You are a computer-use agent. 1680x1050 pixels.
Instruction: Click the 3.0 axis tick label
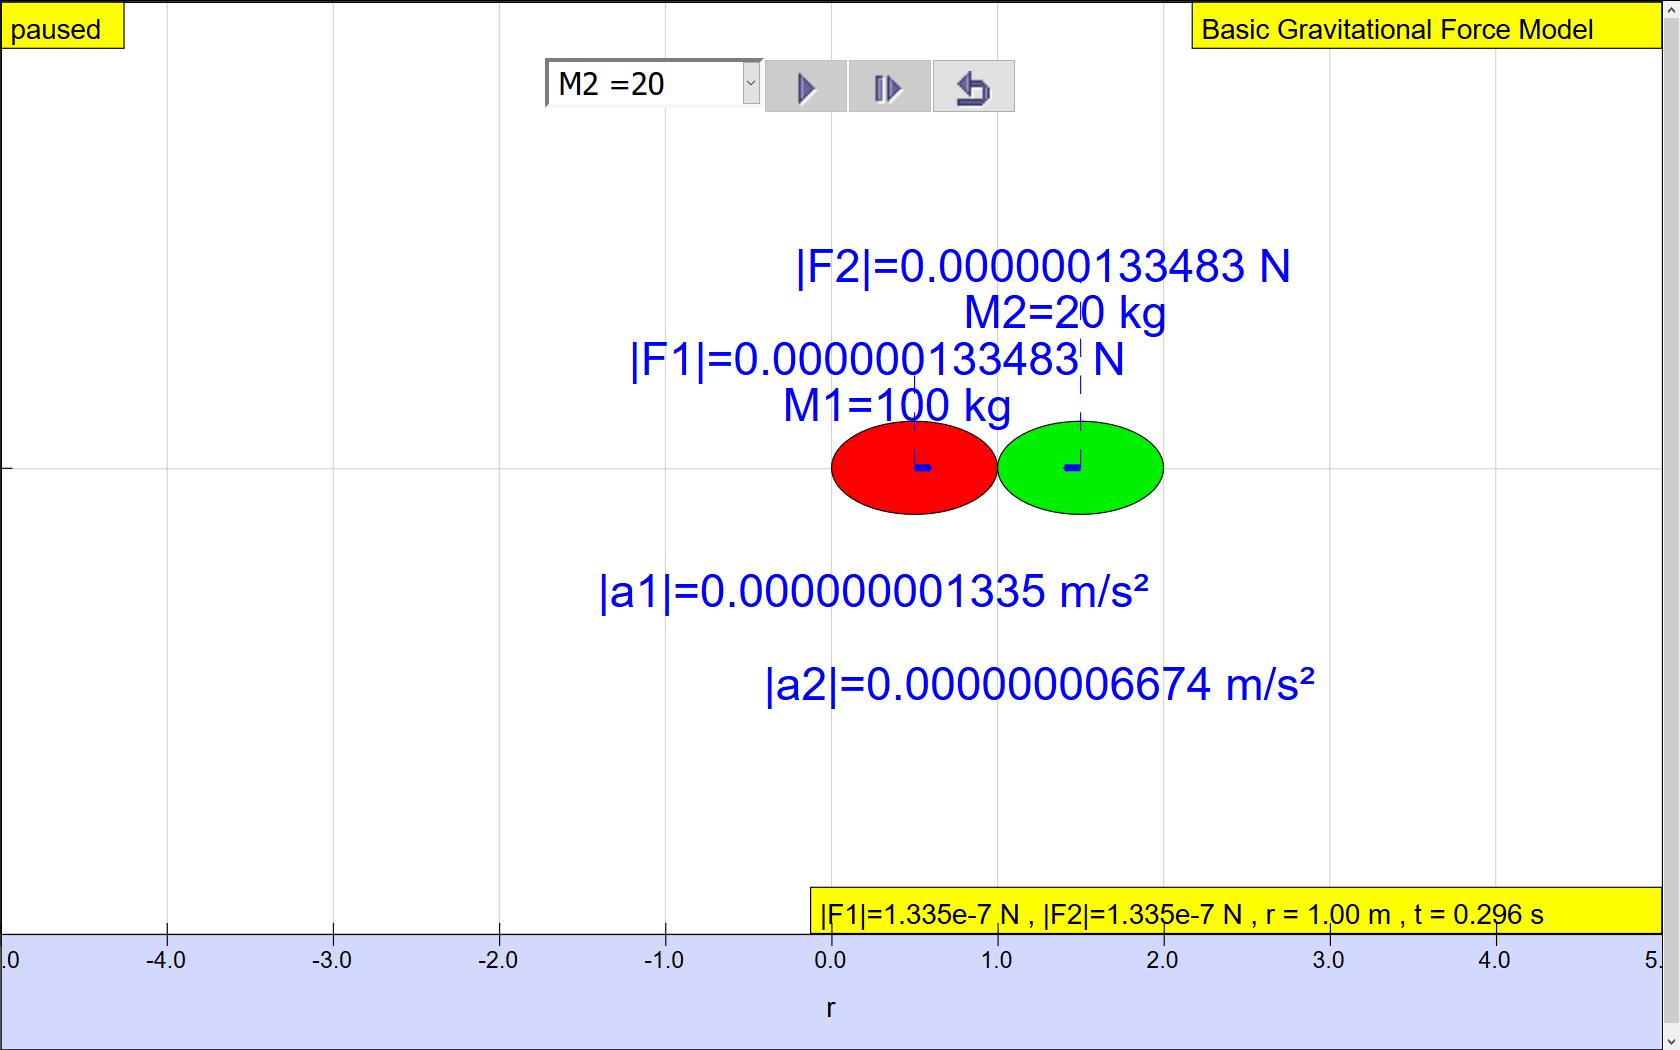tap(1328, 960)
